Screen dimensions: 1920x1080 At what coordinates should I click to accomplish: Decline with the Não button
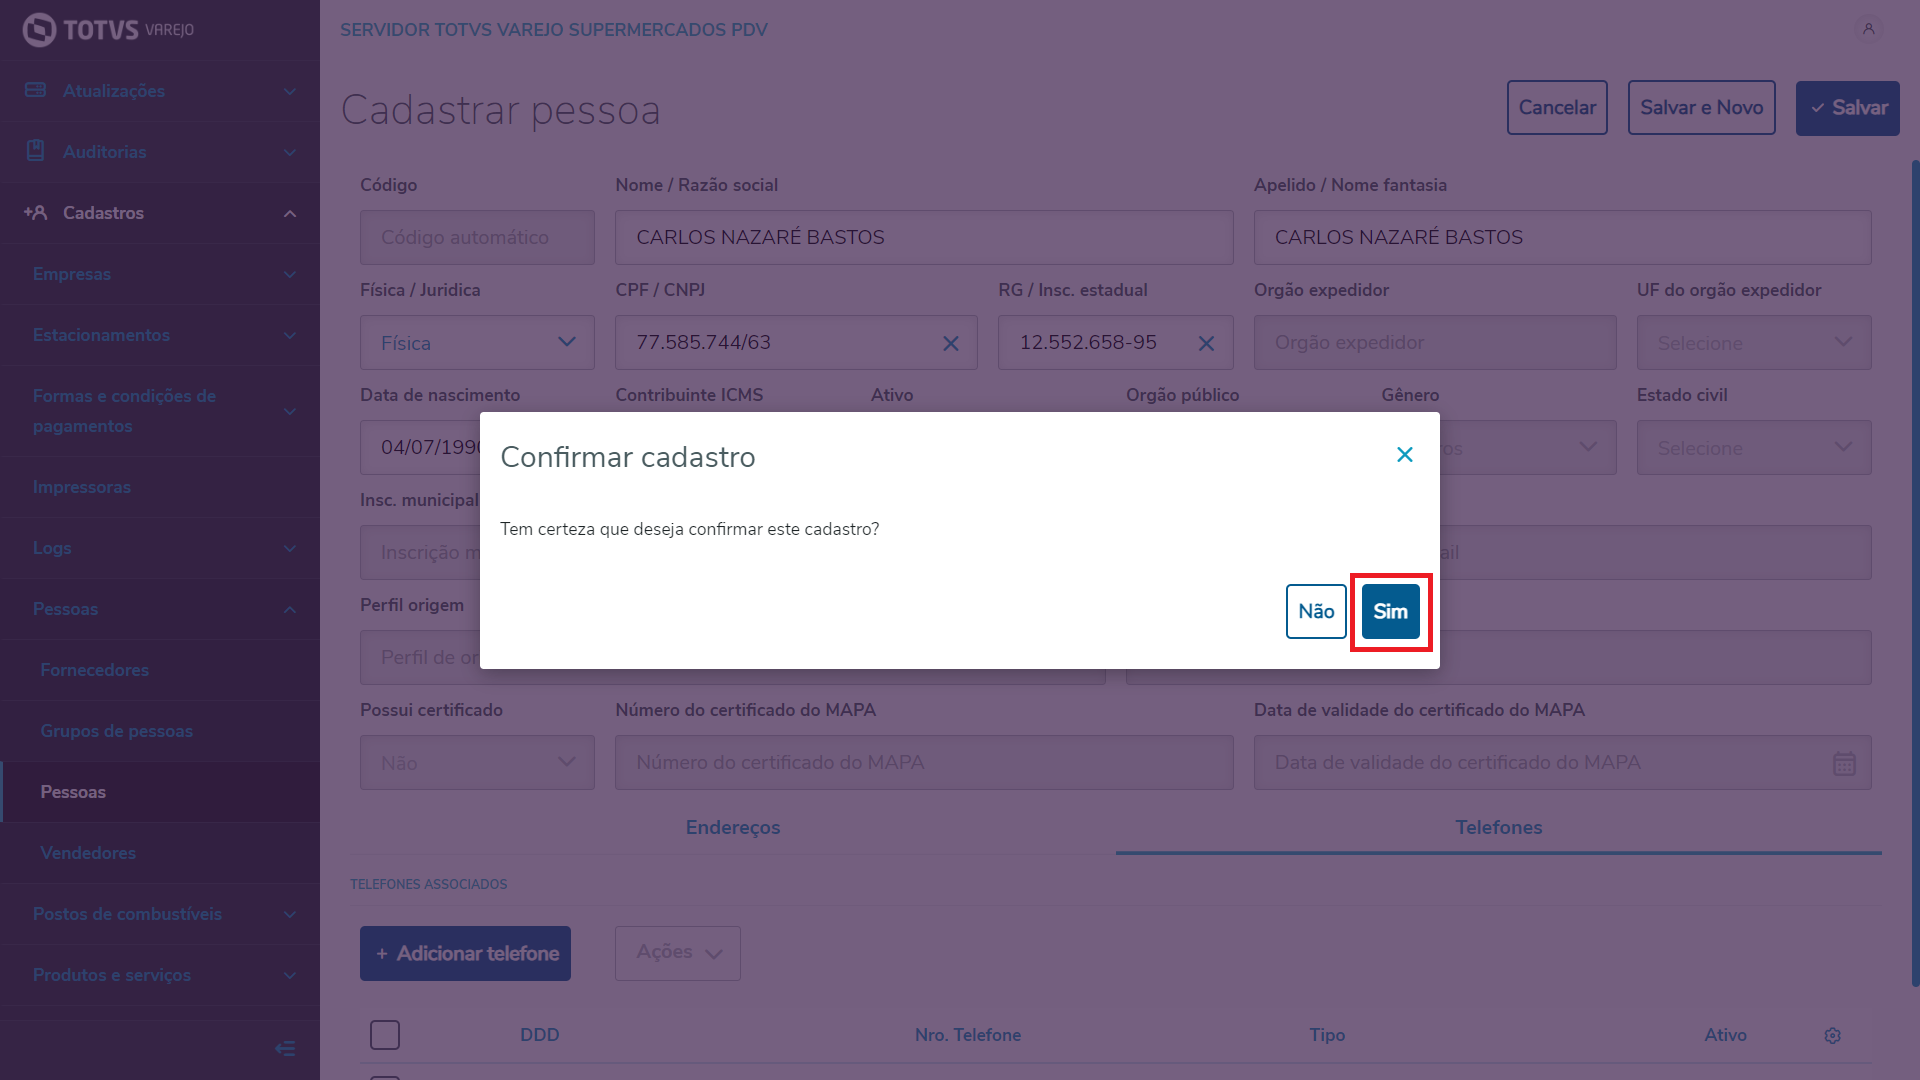pos(1315,611)
